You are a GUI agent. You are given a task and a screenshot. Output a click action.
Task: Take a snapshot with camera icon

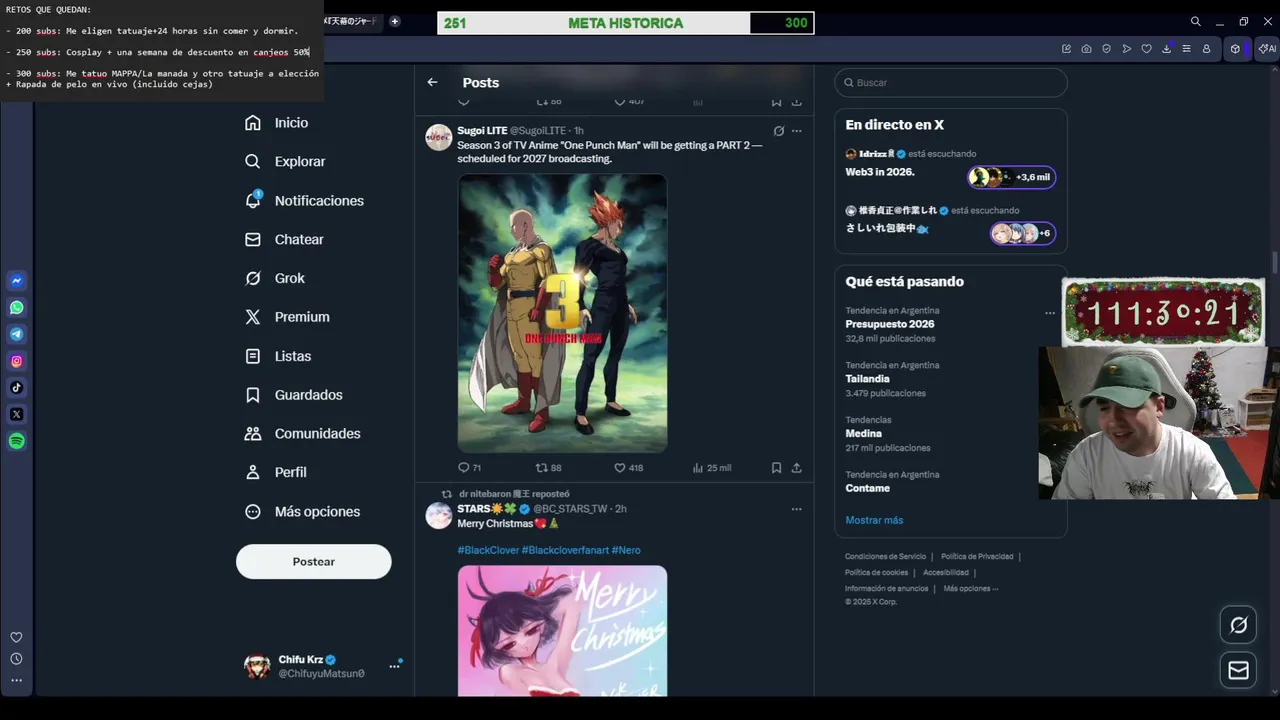pos(1086,49)
